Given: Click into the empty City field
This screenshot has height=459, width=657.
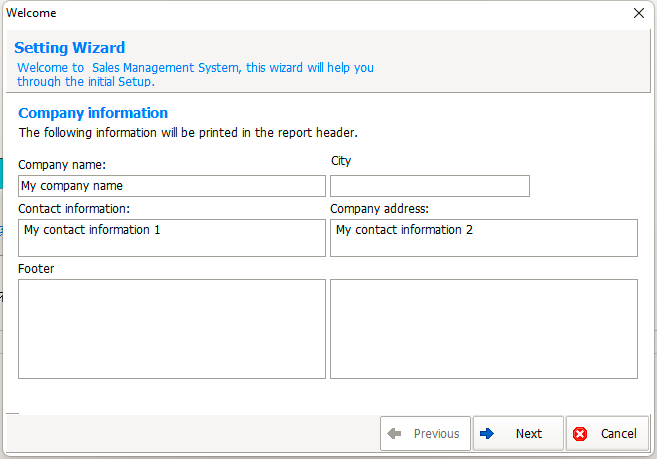Looking at the screenshot, I should click(430, 186).
